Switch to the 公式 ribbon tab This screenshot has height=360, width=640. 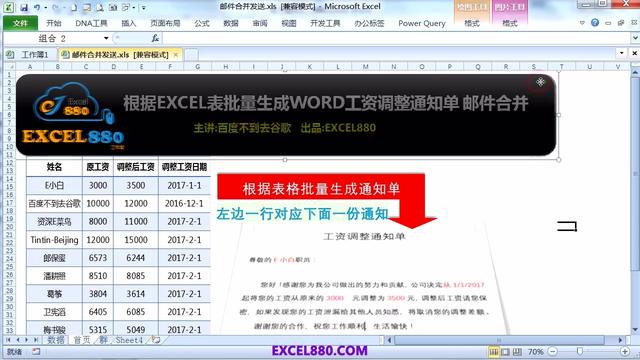point(202,23)
